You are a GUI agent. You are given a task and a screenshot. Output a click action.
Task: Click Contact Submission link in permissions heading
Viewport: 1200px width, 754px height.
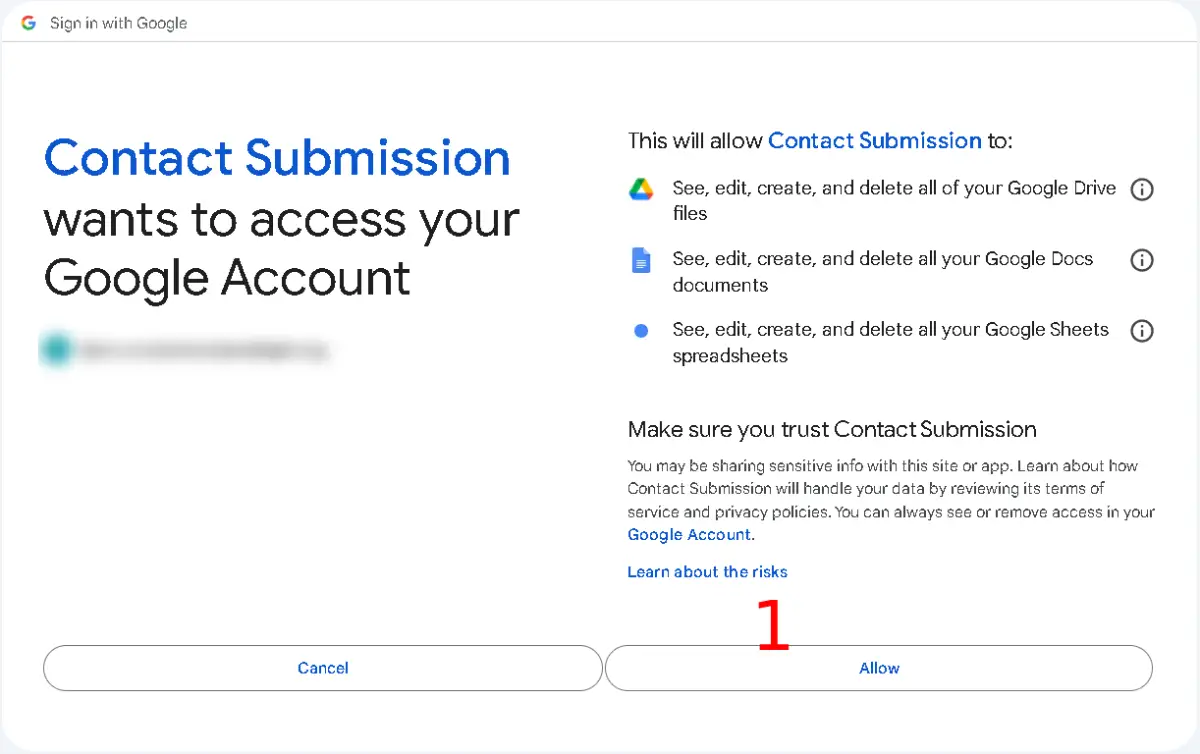pyautogui.click(x=874, y=141)
